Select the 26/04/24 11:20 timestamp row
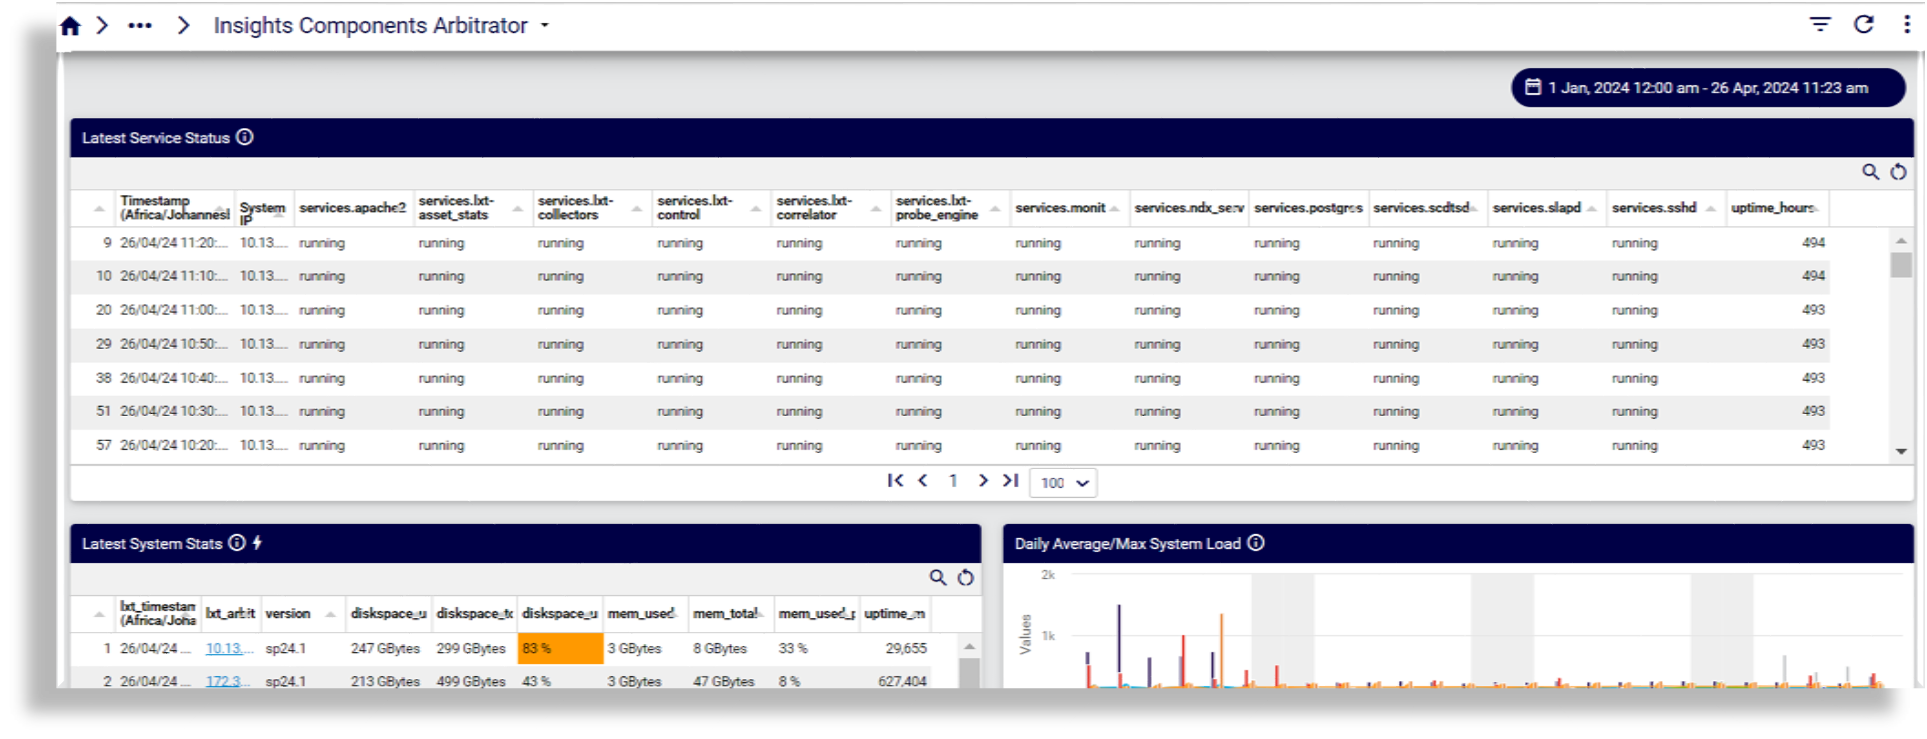Screen dimensions: 1927x739 [x=174, y=243]
